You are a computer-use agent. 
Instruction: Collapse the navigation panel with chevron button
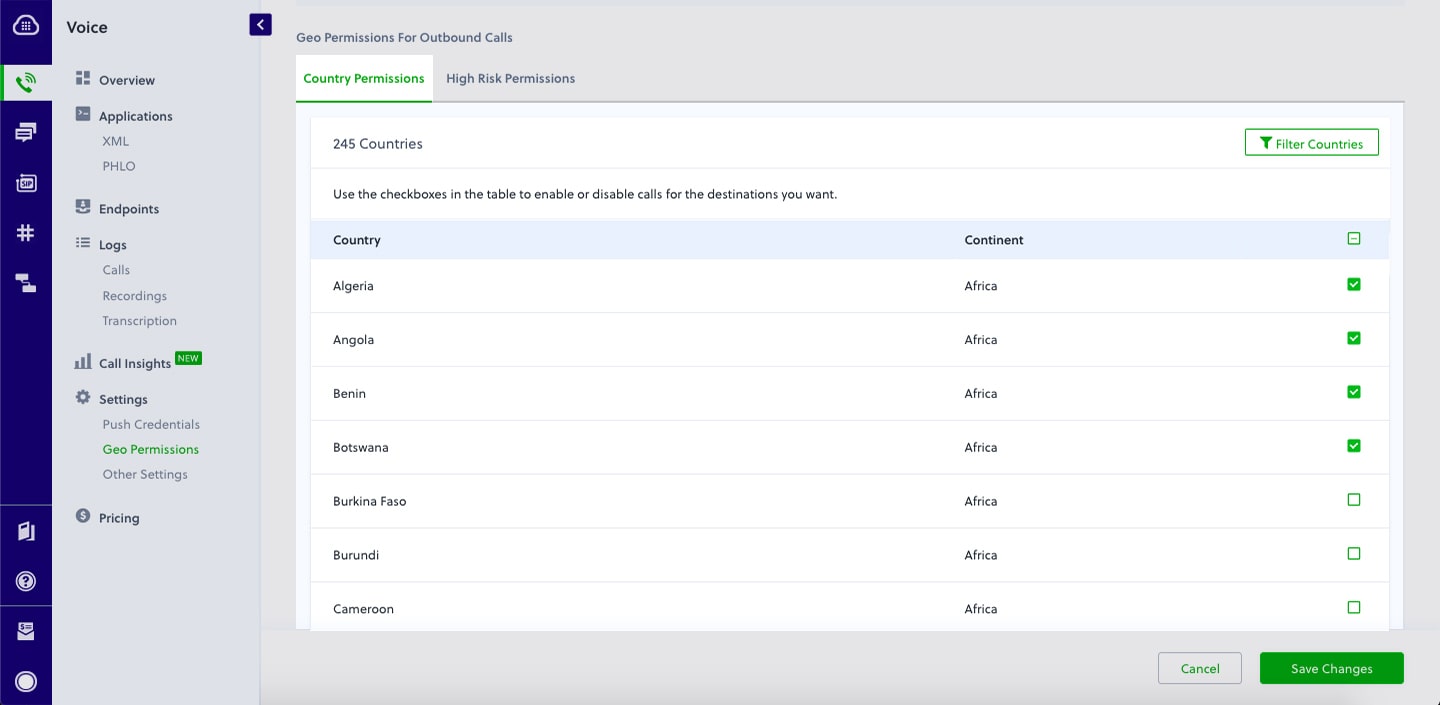[x=260, y=24]
